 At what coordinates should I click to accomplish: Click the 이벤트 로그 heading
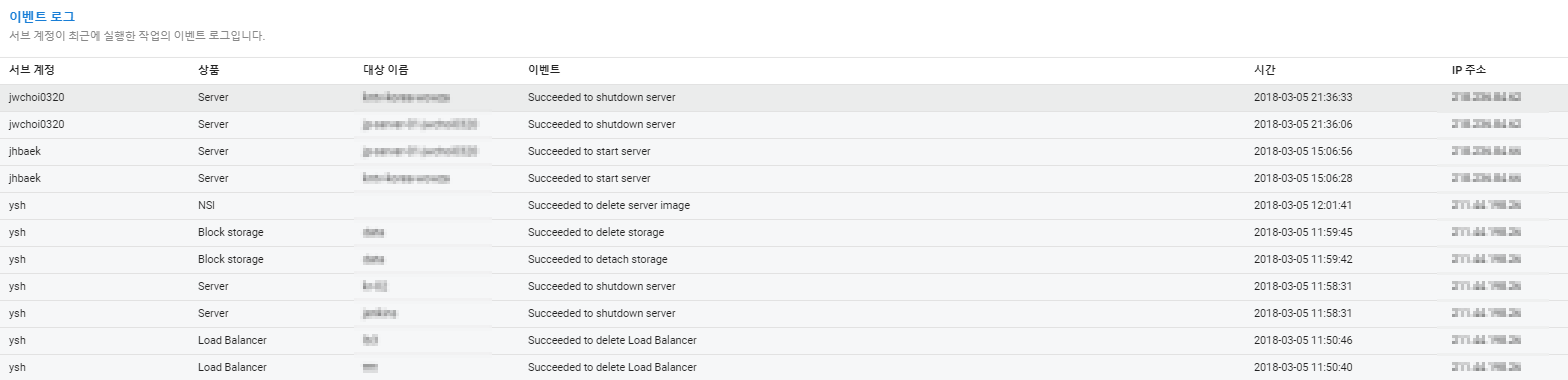click(42, 17)
